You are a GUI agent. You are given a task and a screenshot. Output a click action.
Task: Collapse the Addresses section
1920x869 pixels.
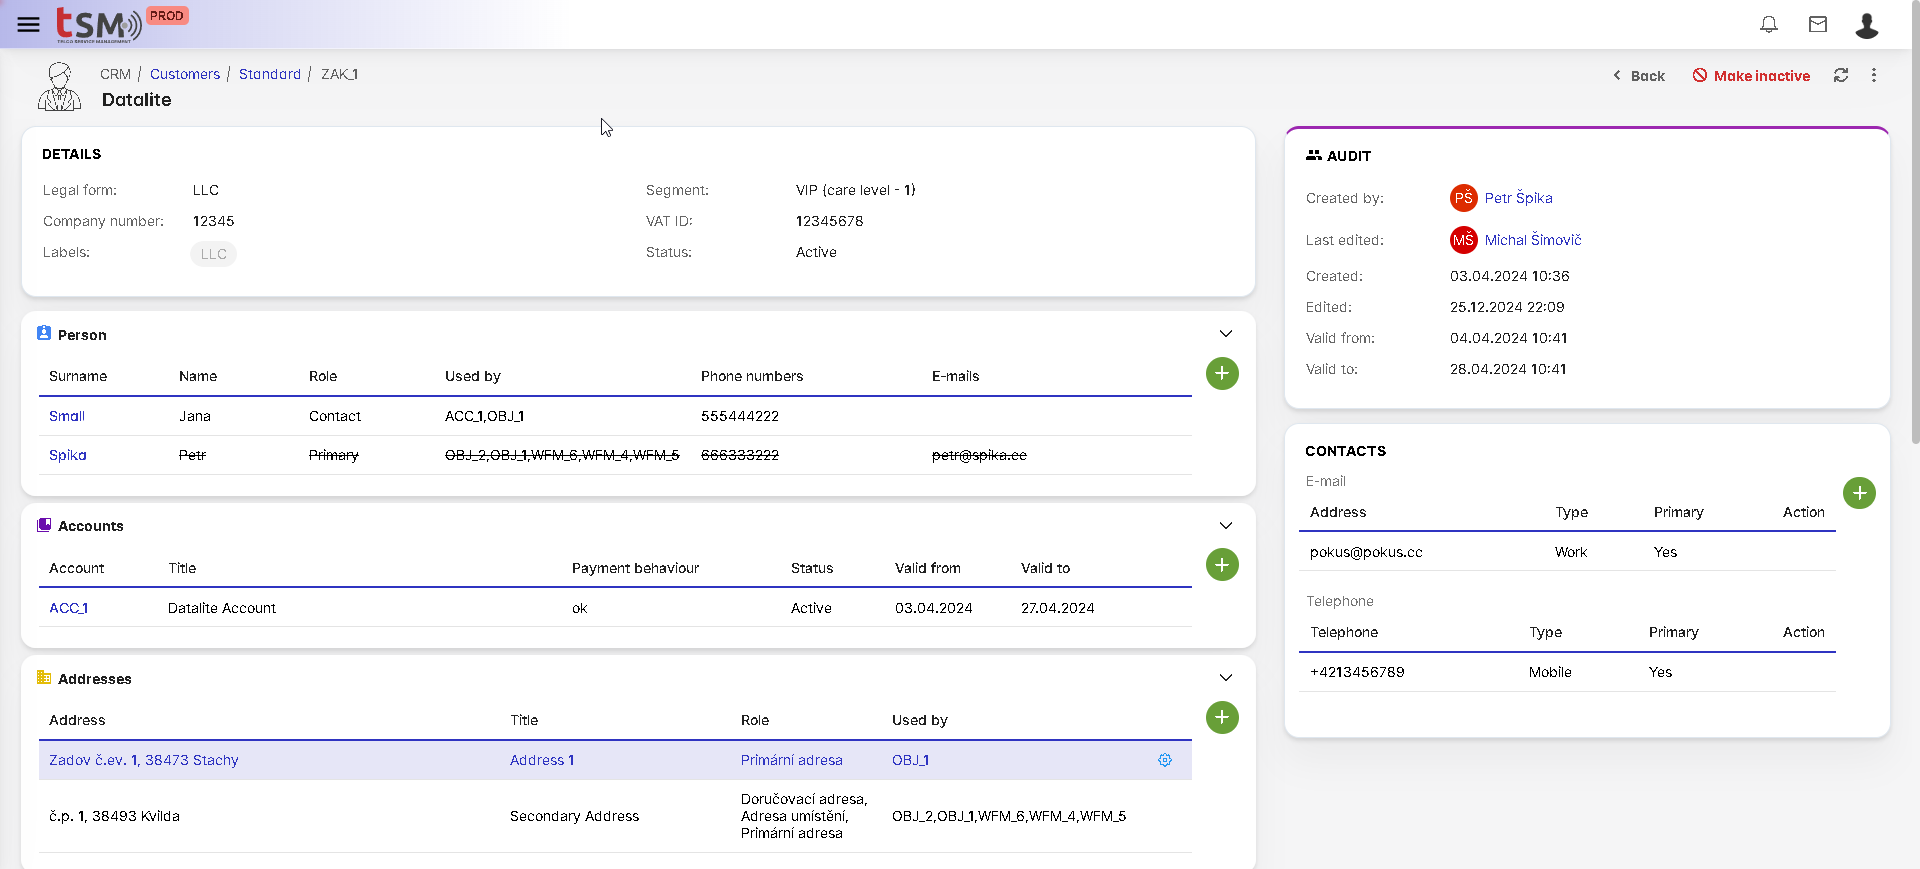1225,678
